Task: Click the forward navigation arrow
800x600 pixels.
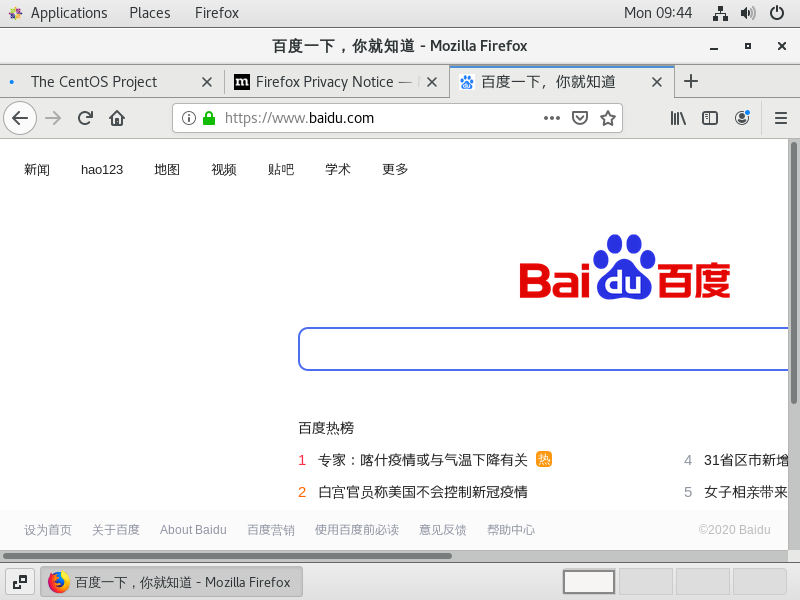Action: 53,118
